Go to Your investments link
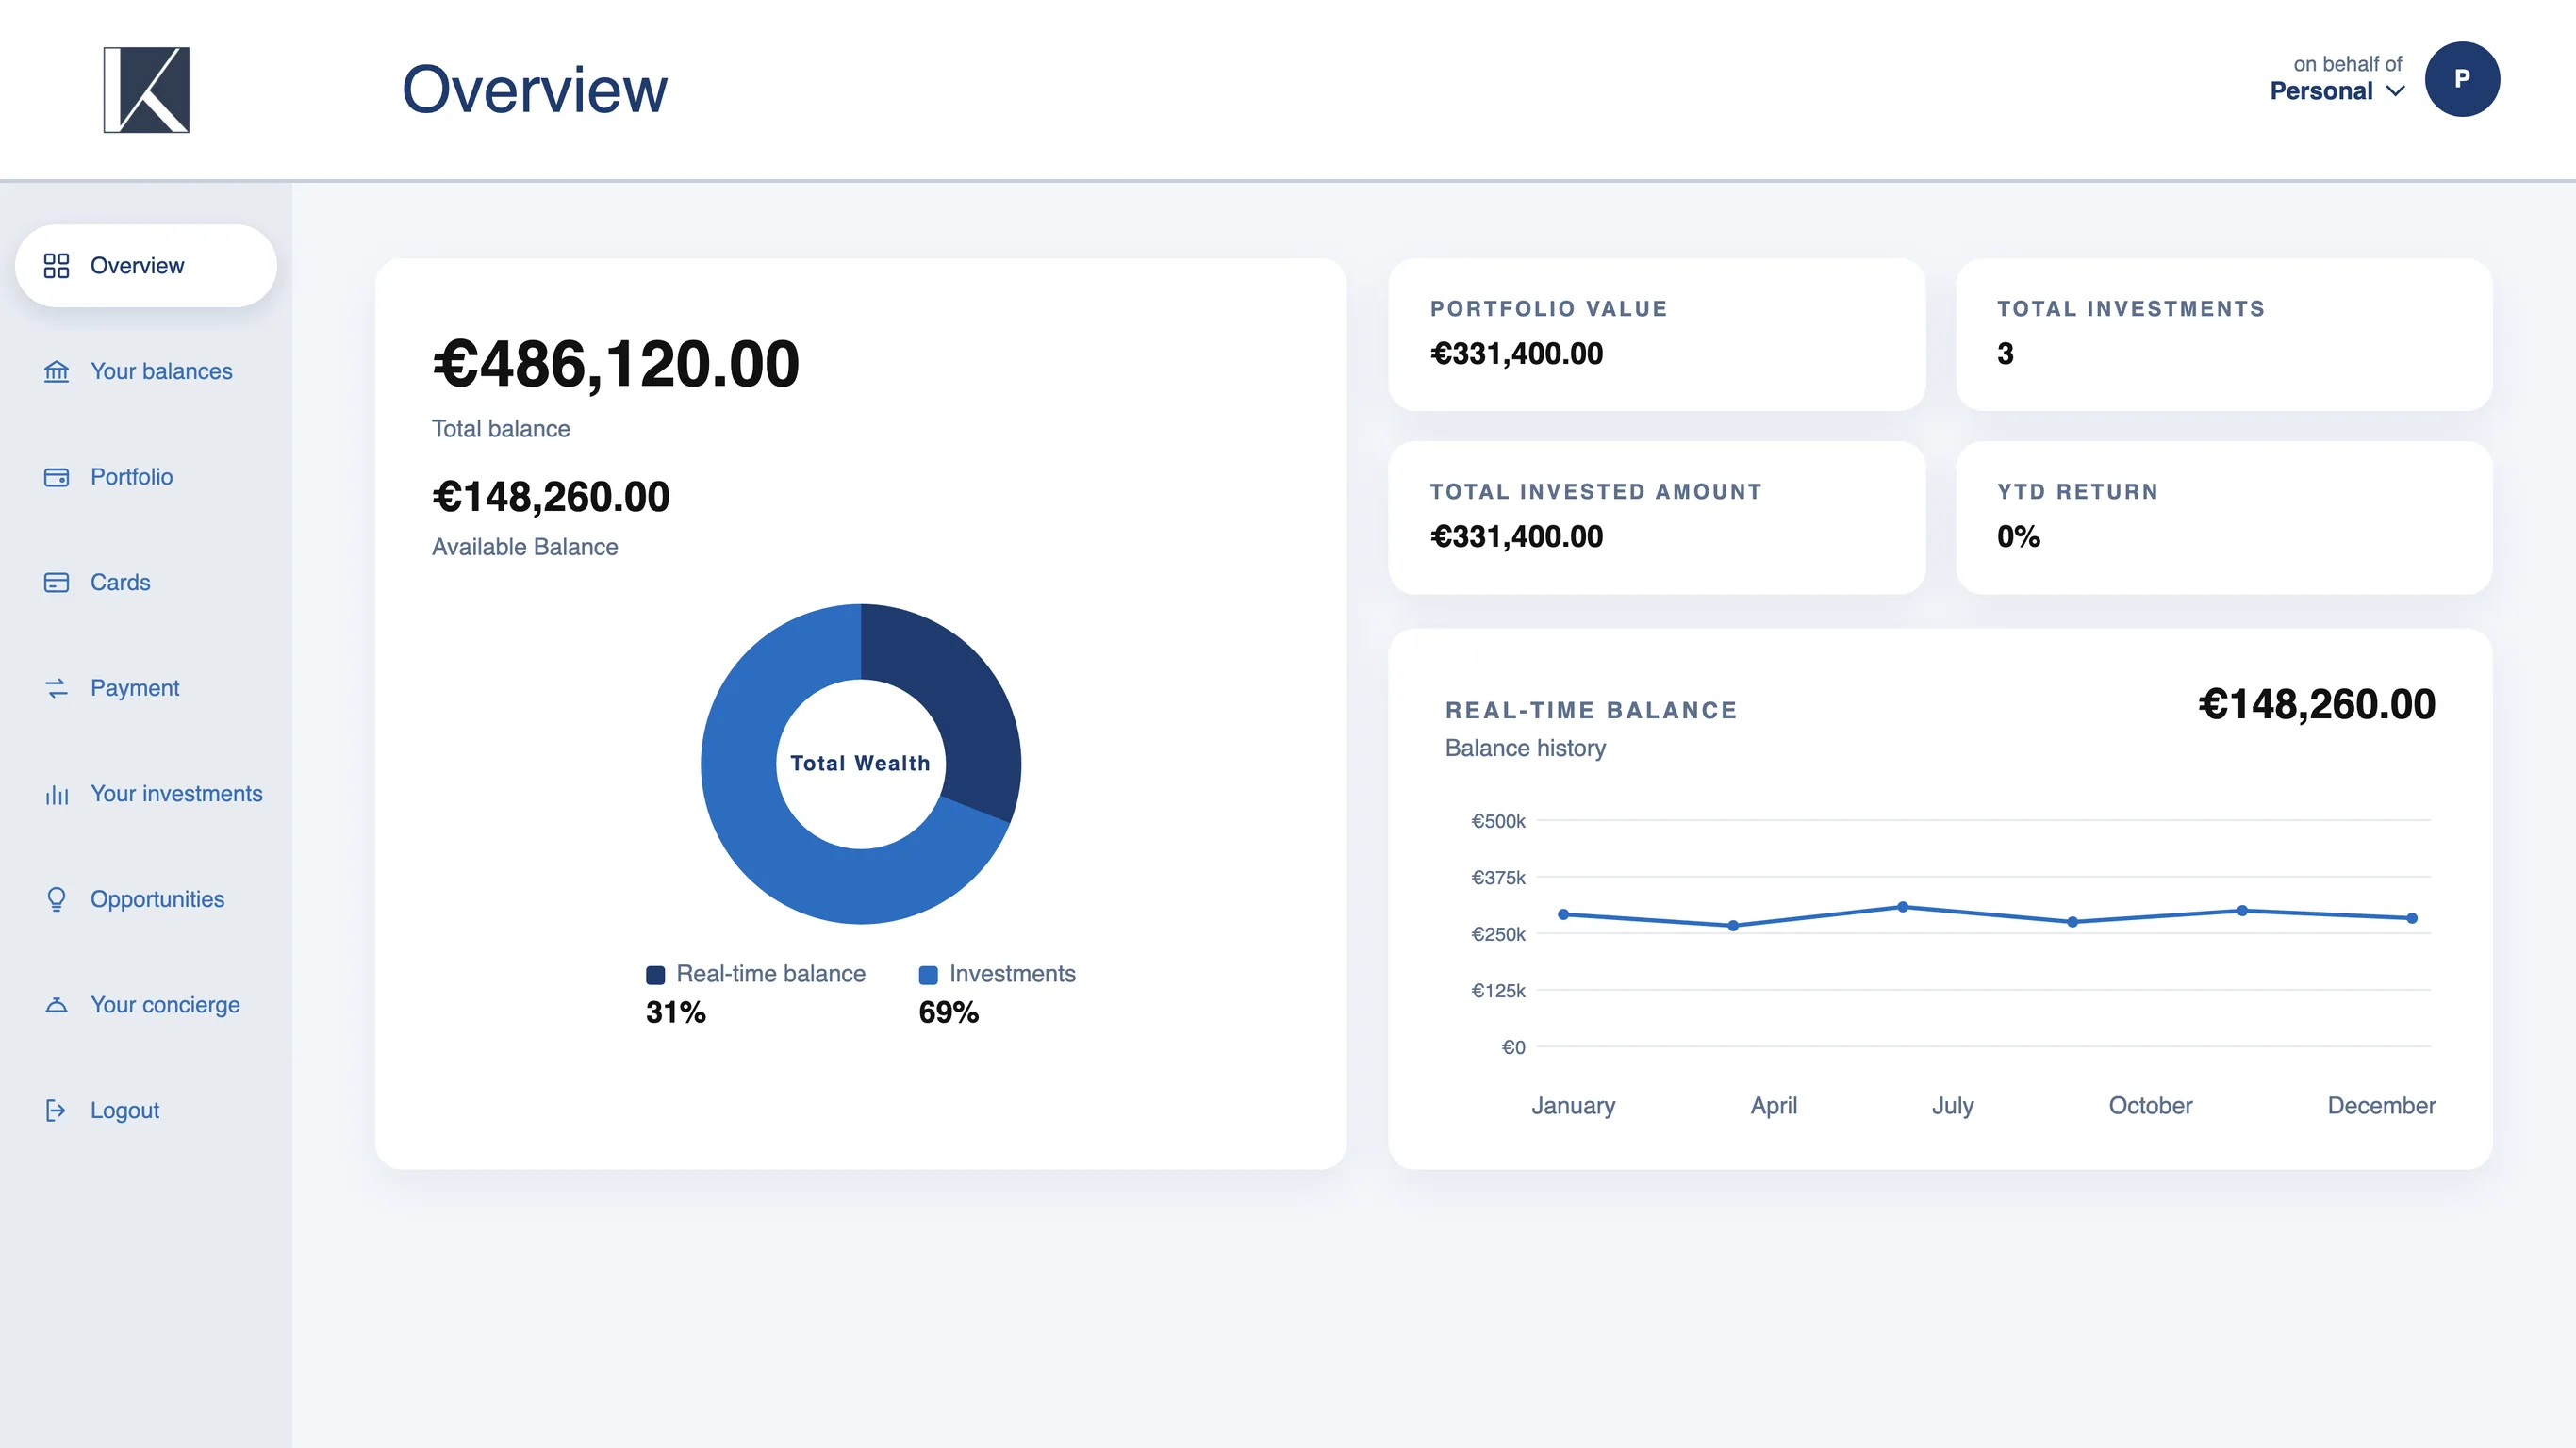 [176, 794]
